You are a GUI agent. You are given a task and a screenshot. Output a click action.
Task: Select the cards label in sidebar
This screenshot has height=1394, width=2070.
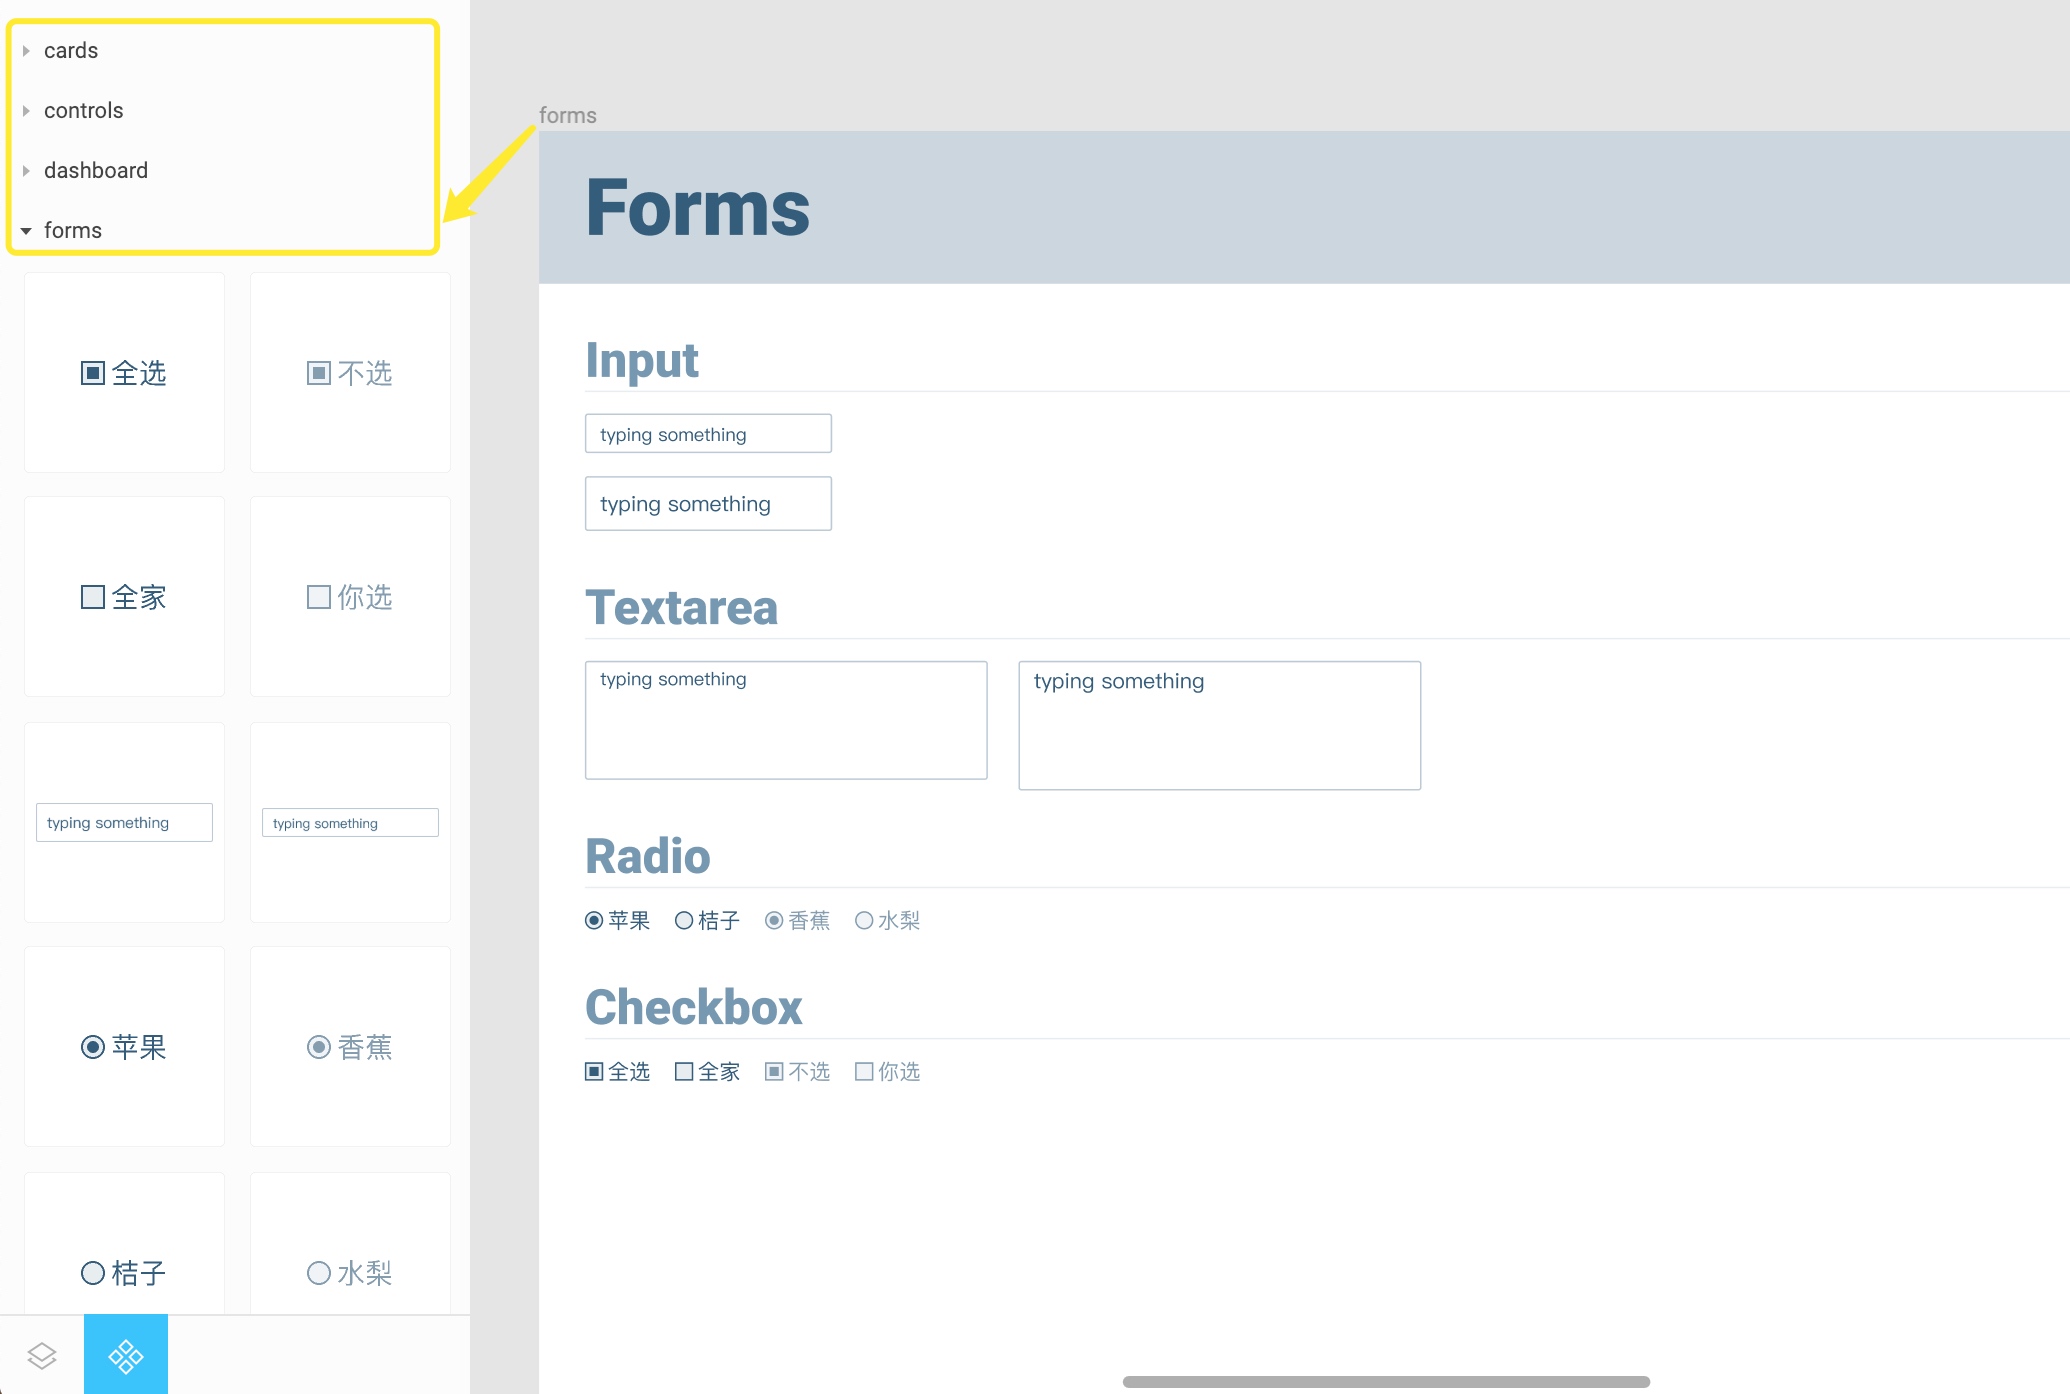coord(71,51)
